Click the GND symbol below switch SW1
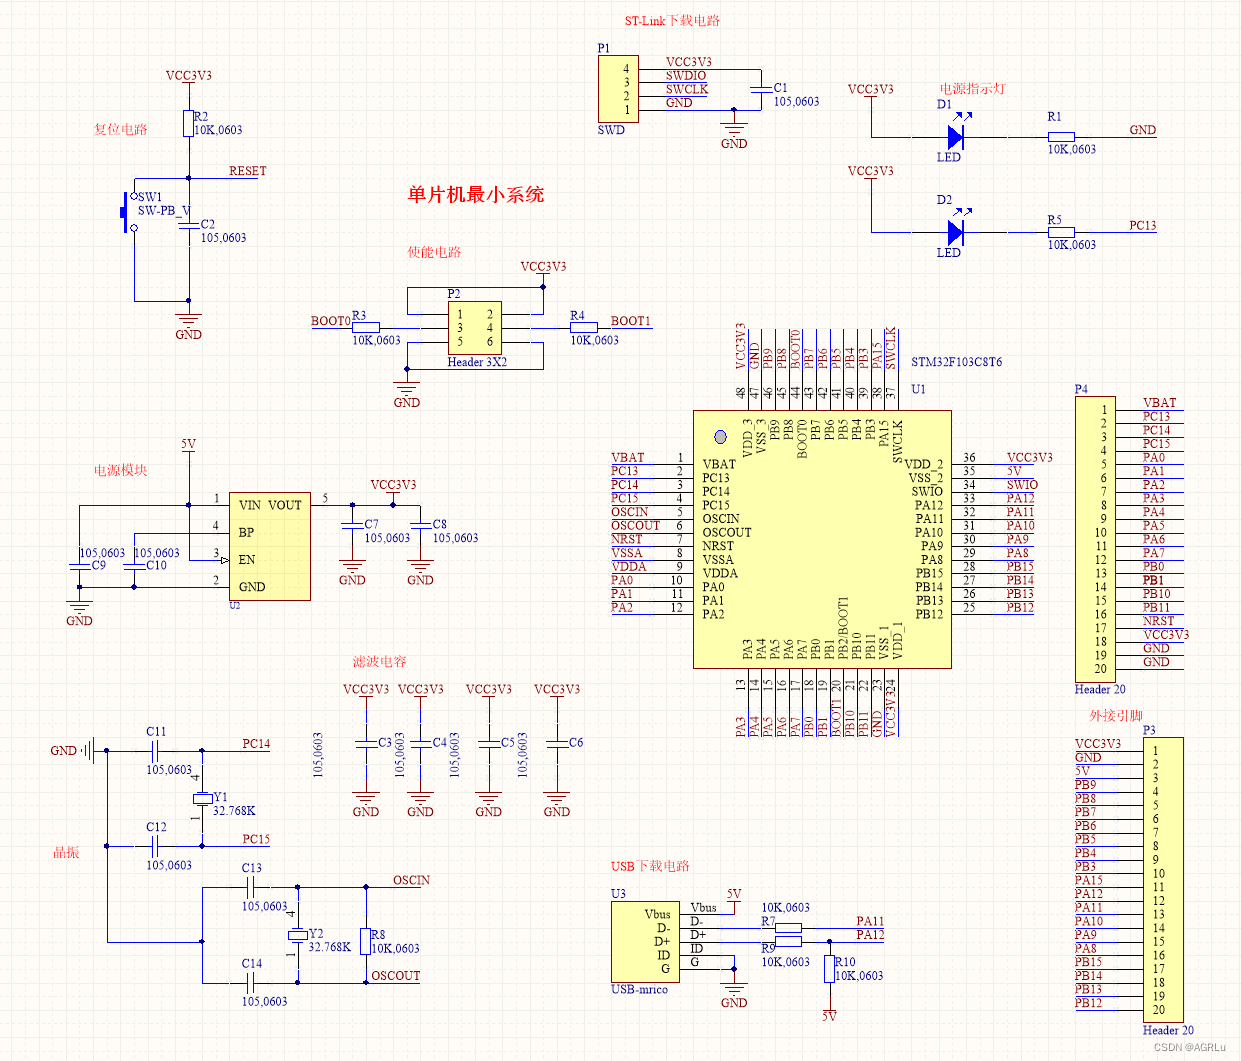 click(188, 326)
